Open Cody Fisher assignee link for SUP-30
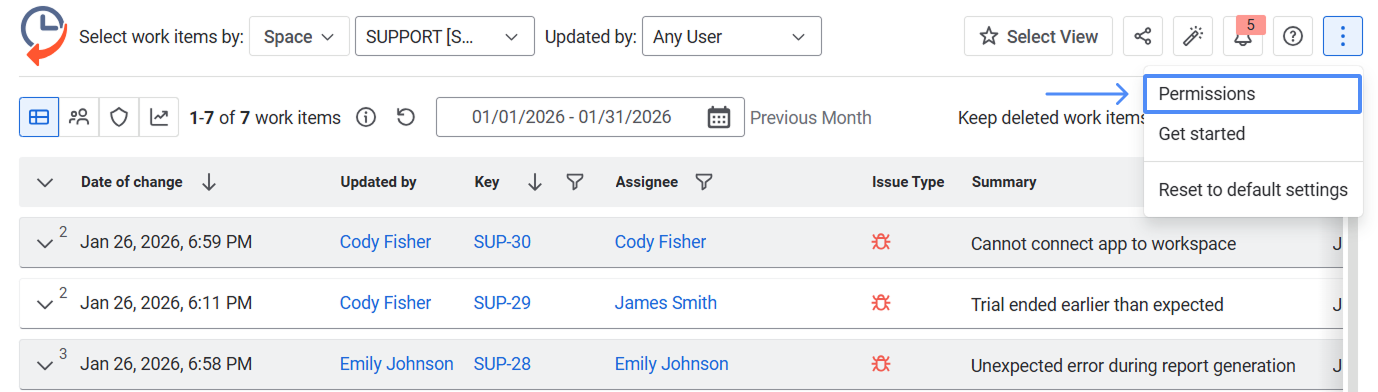1378x392 pixels. 661,242
